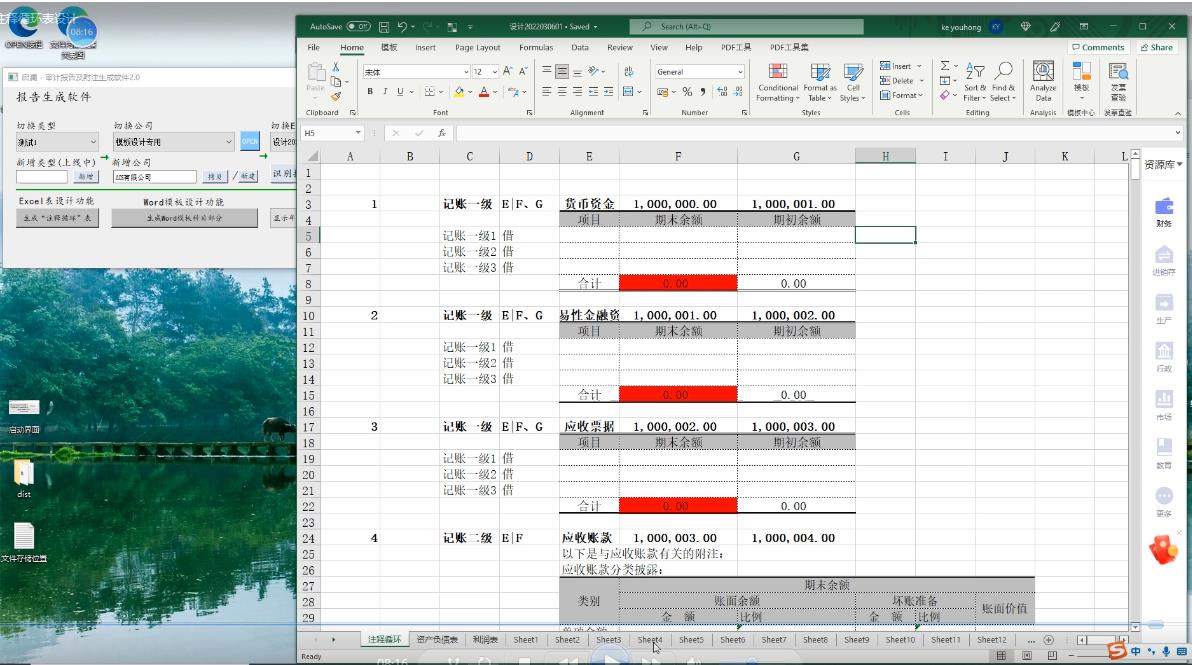The width and height of the screenshot is (1192, 665).
Task: Open the Formulas ribbon tab
Action: pos(536,47)
